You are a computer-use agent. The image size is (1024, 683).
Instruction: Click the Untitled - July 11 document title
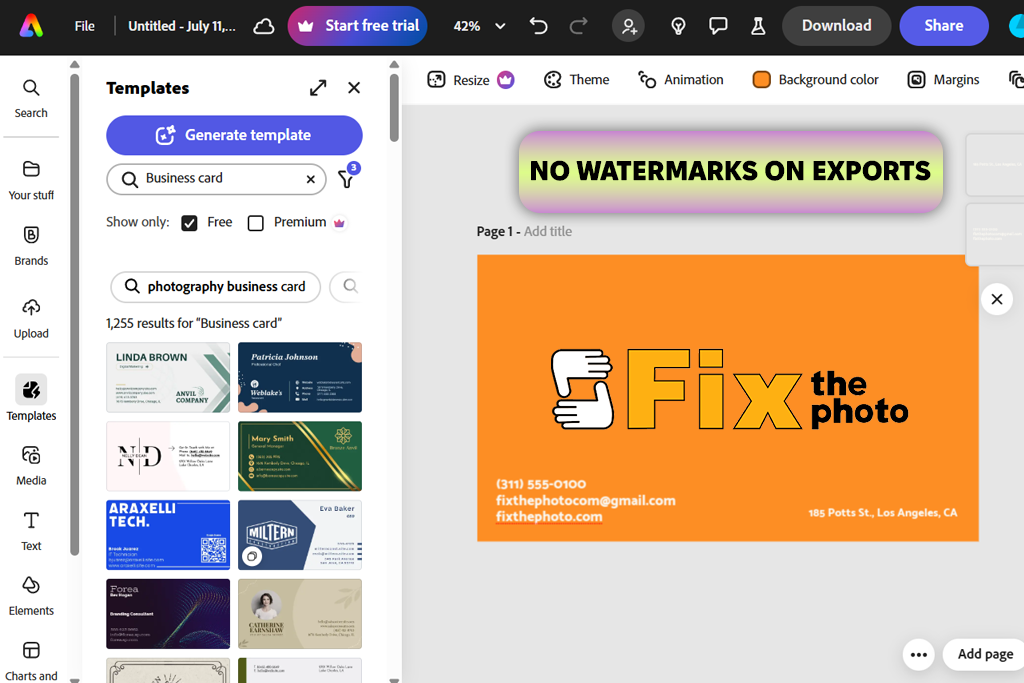182,26
